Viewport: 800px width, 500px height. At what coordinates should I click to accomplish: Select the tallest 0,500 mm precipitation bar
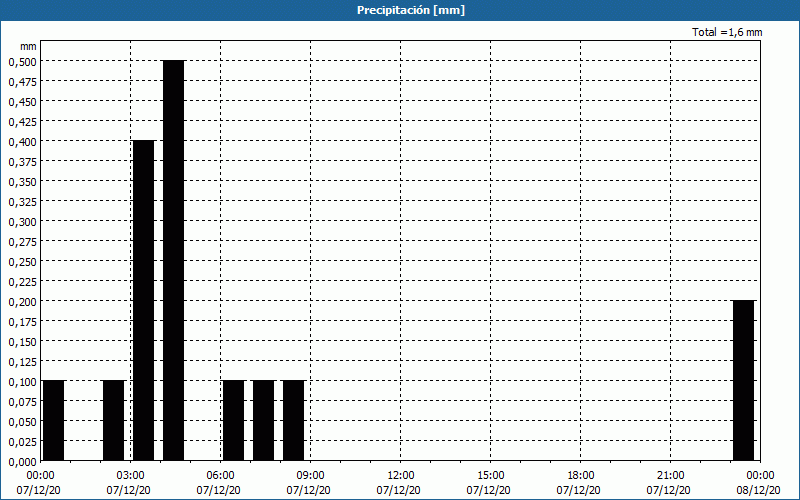[173, 260]
